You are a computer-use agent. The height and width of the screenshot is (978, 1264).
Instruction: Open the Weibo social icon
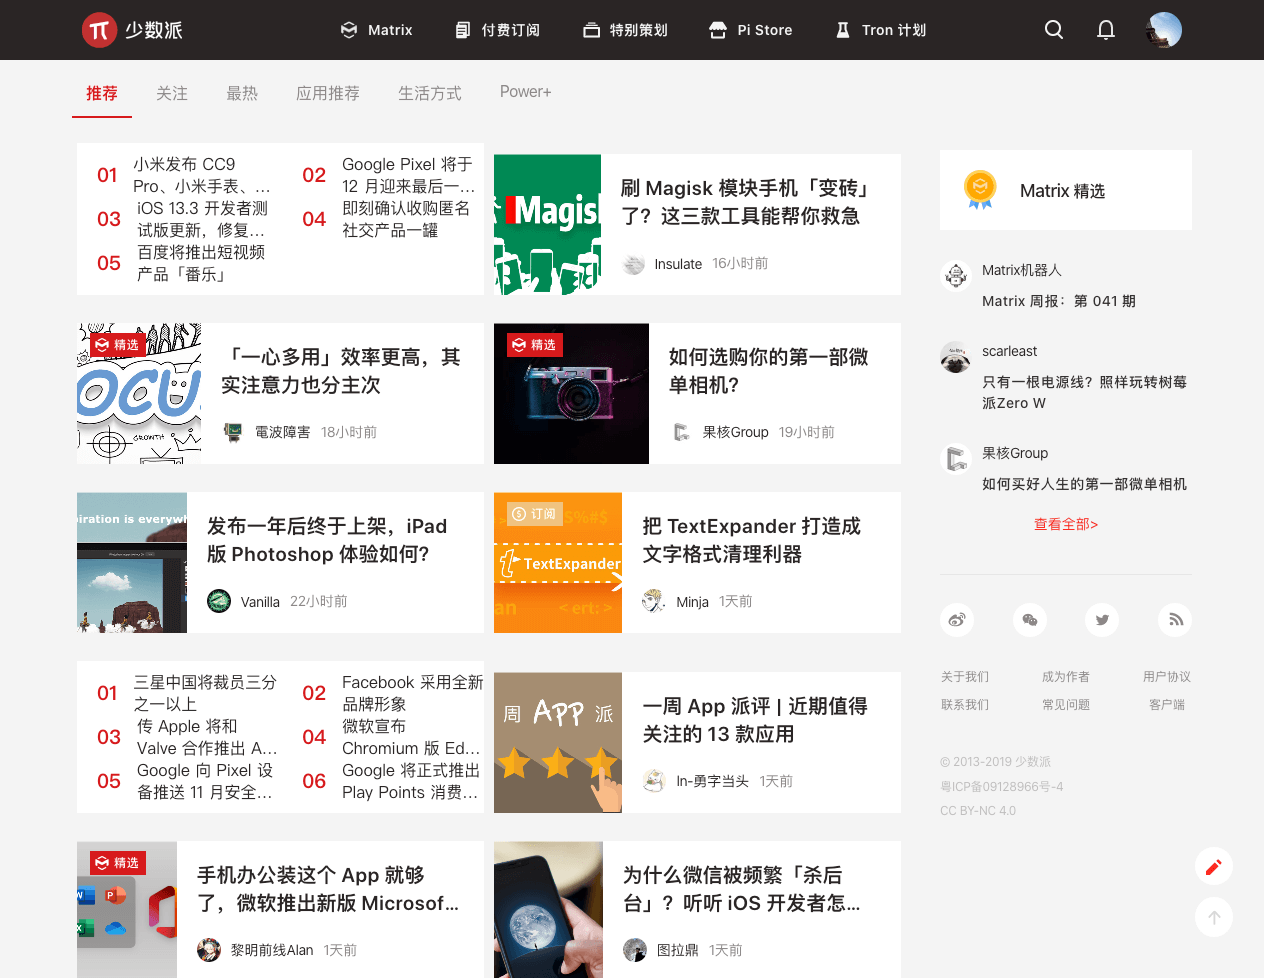[x=957, y=620]
